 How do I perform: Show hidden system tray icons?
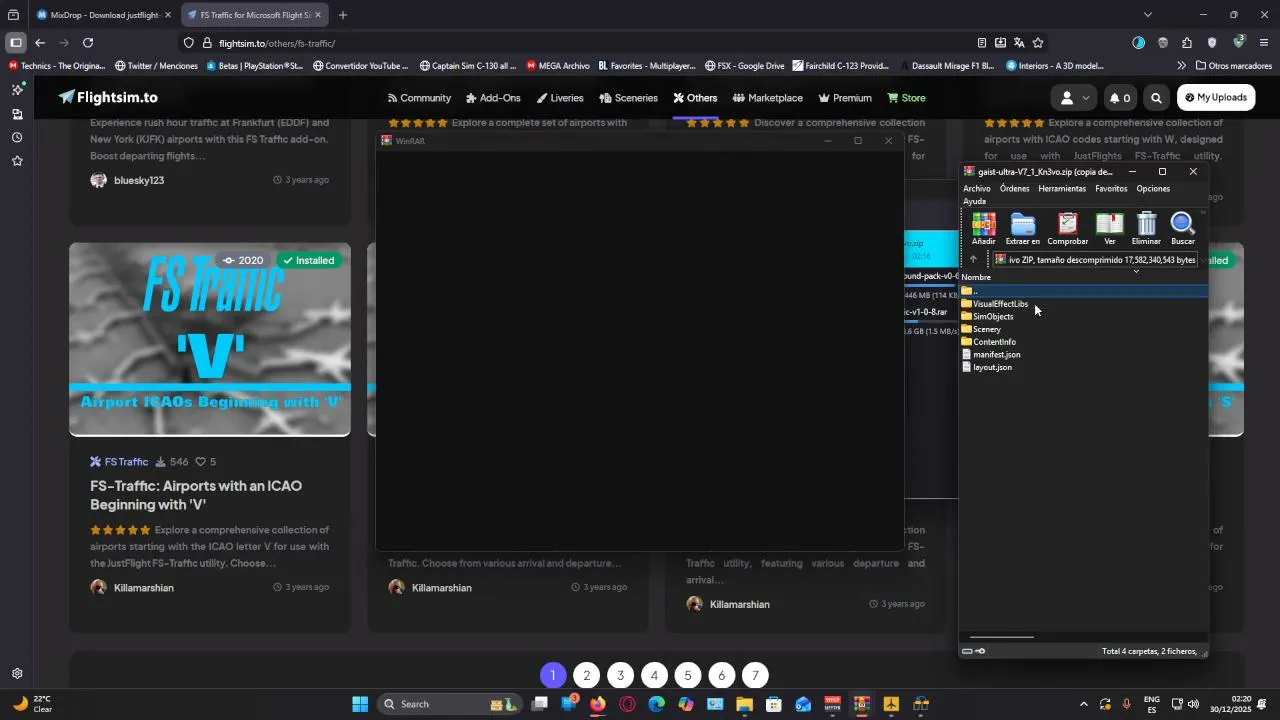point(1082,704)
